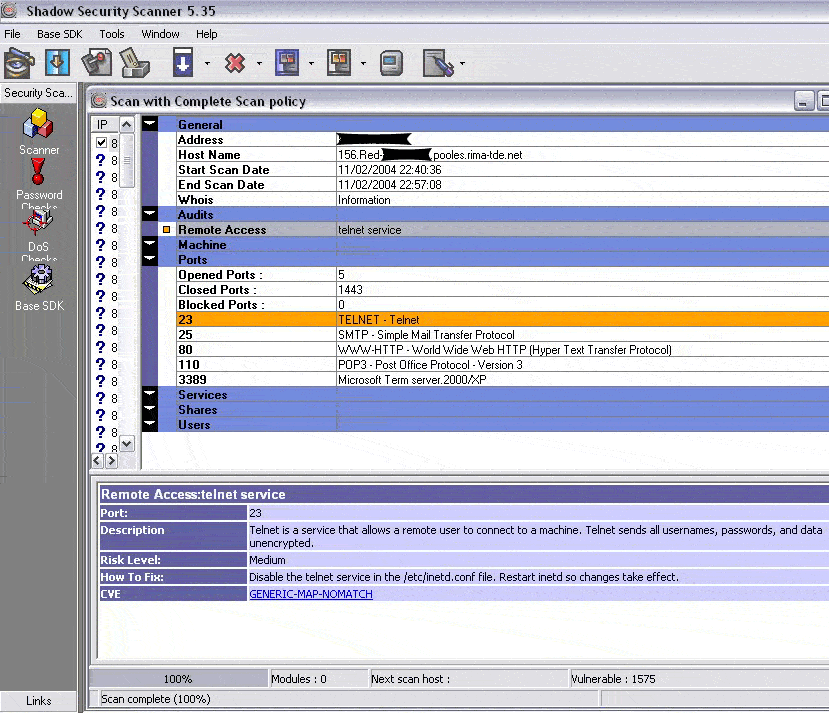Click the blue down-arrow document toolbar icon
This screenshot has width=829, height=713.
[x=57, y=63]
